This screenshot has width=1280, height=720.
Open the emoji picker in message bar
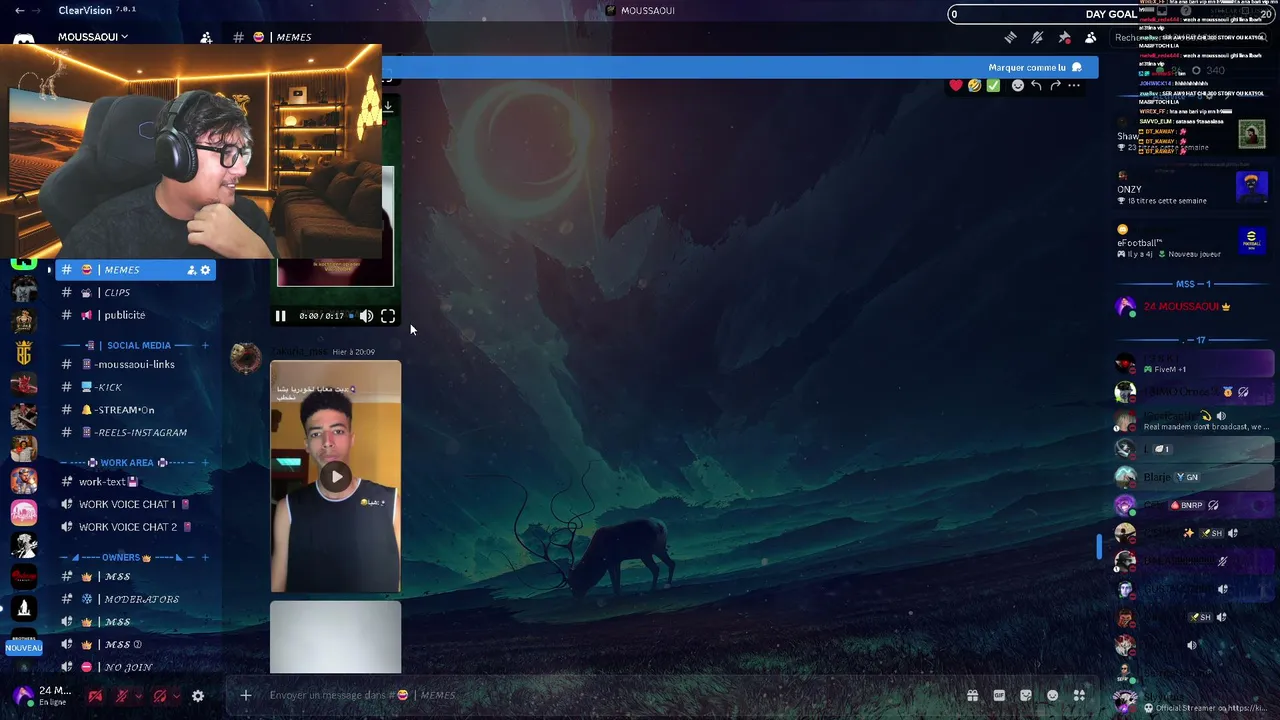click(x=1052, y=695)
